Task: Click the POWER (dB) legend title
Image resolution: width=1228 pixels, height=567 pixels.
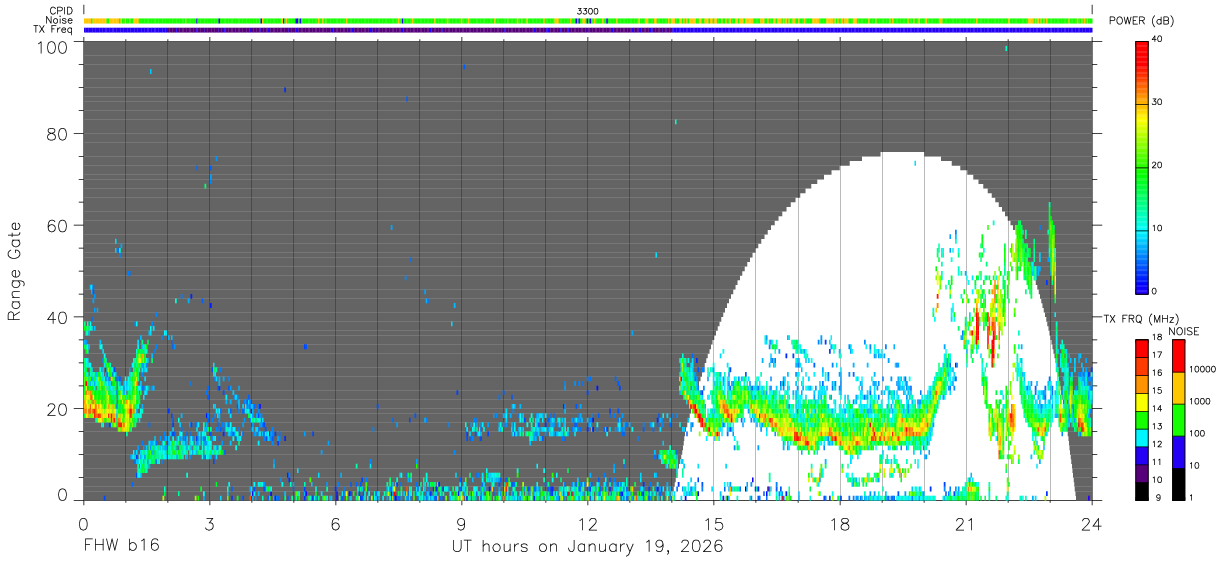Action: coord(1141,21)
